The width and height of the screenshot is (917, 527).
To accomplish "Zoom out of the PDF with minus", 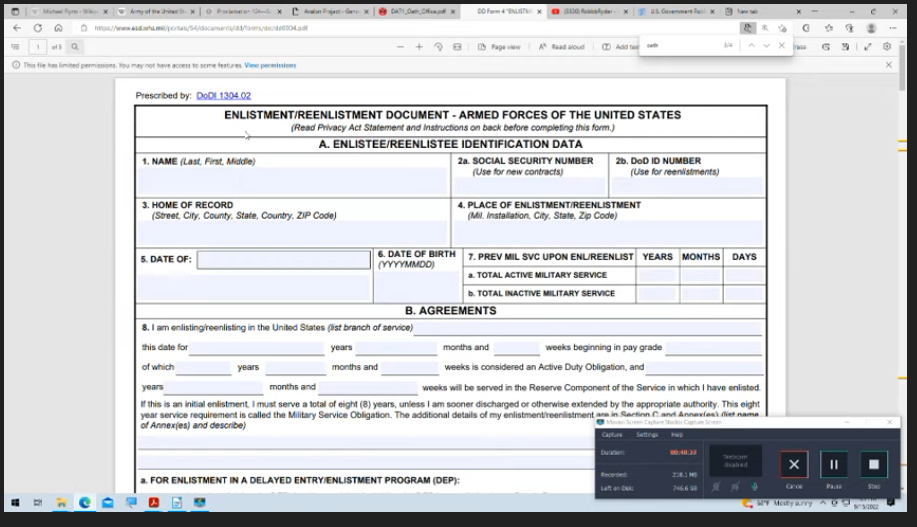I will click(400, 47).
